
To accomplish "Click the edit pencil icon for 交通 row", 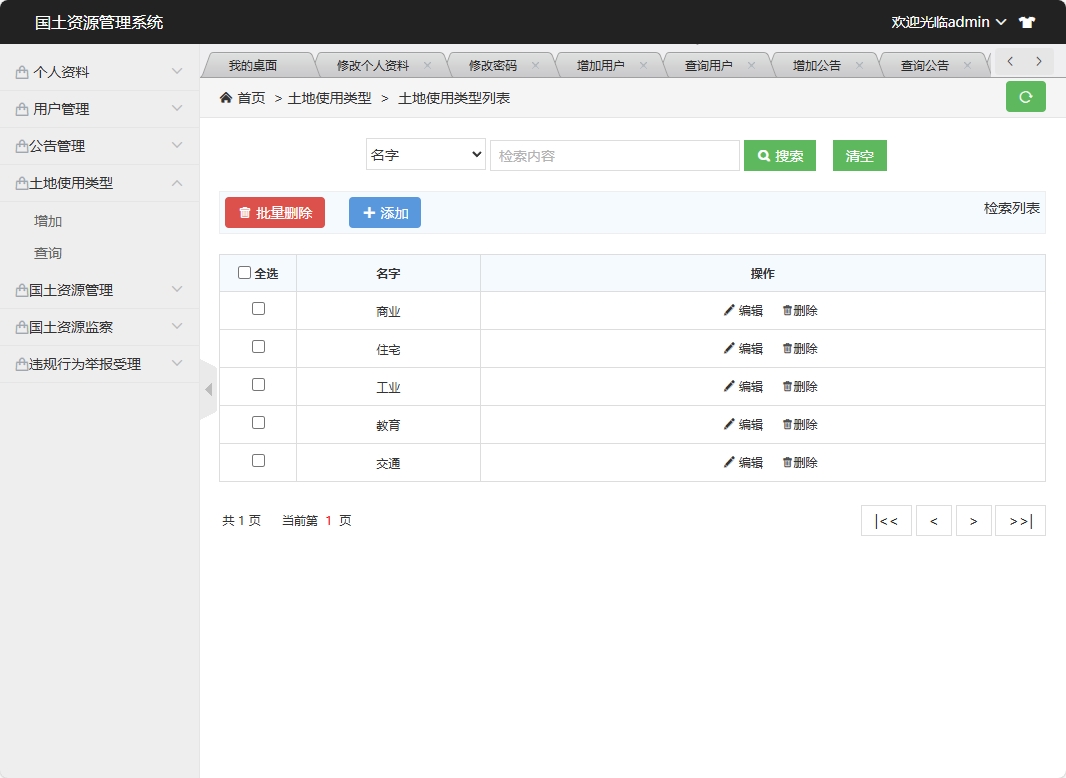I will pos(729,462).
